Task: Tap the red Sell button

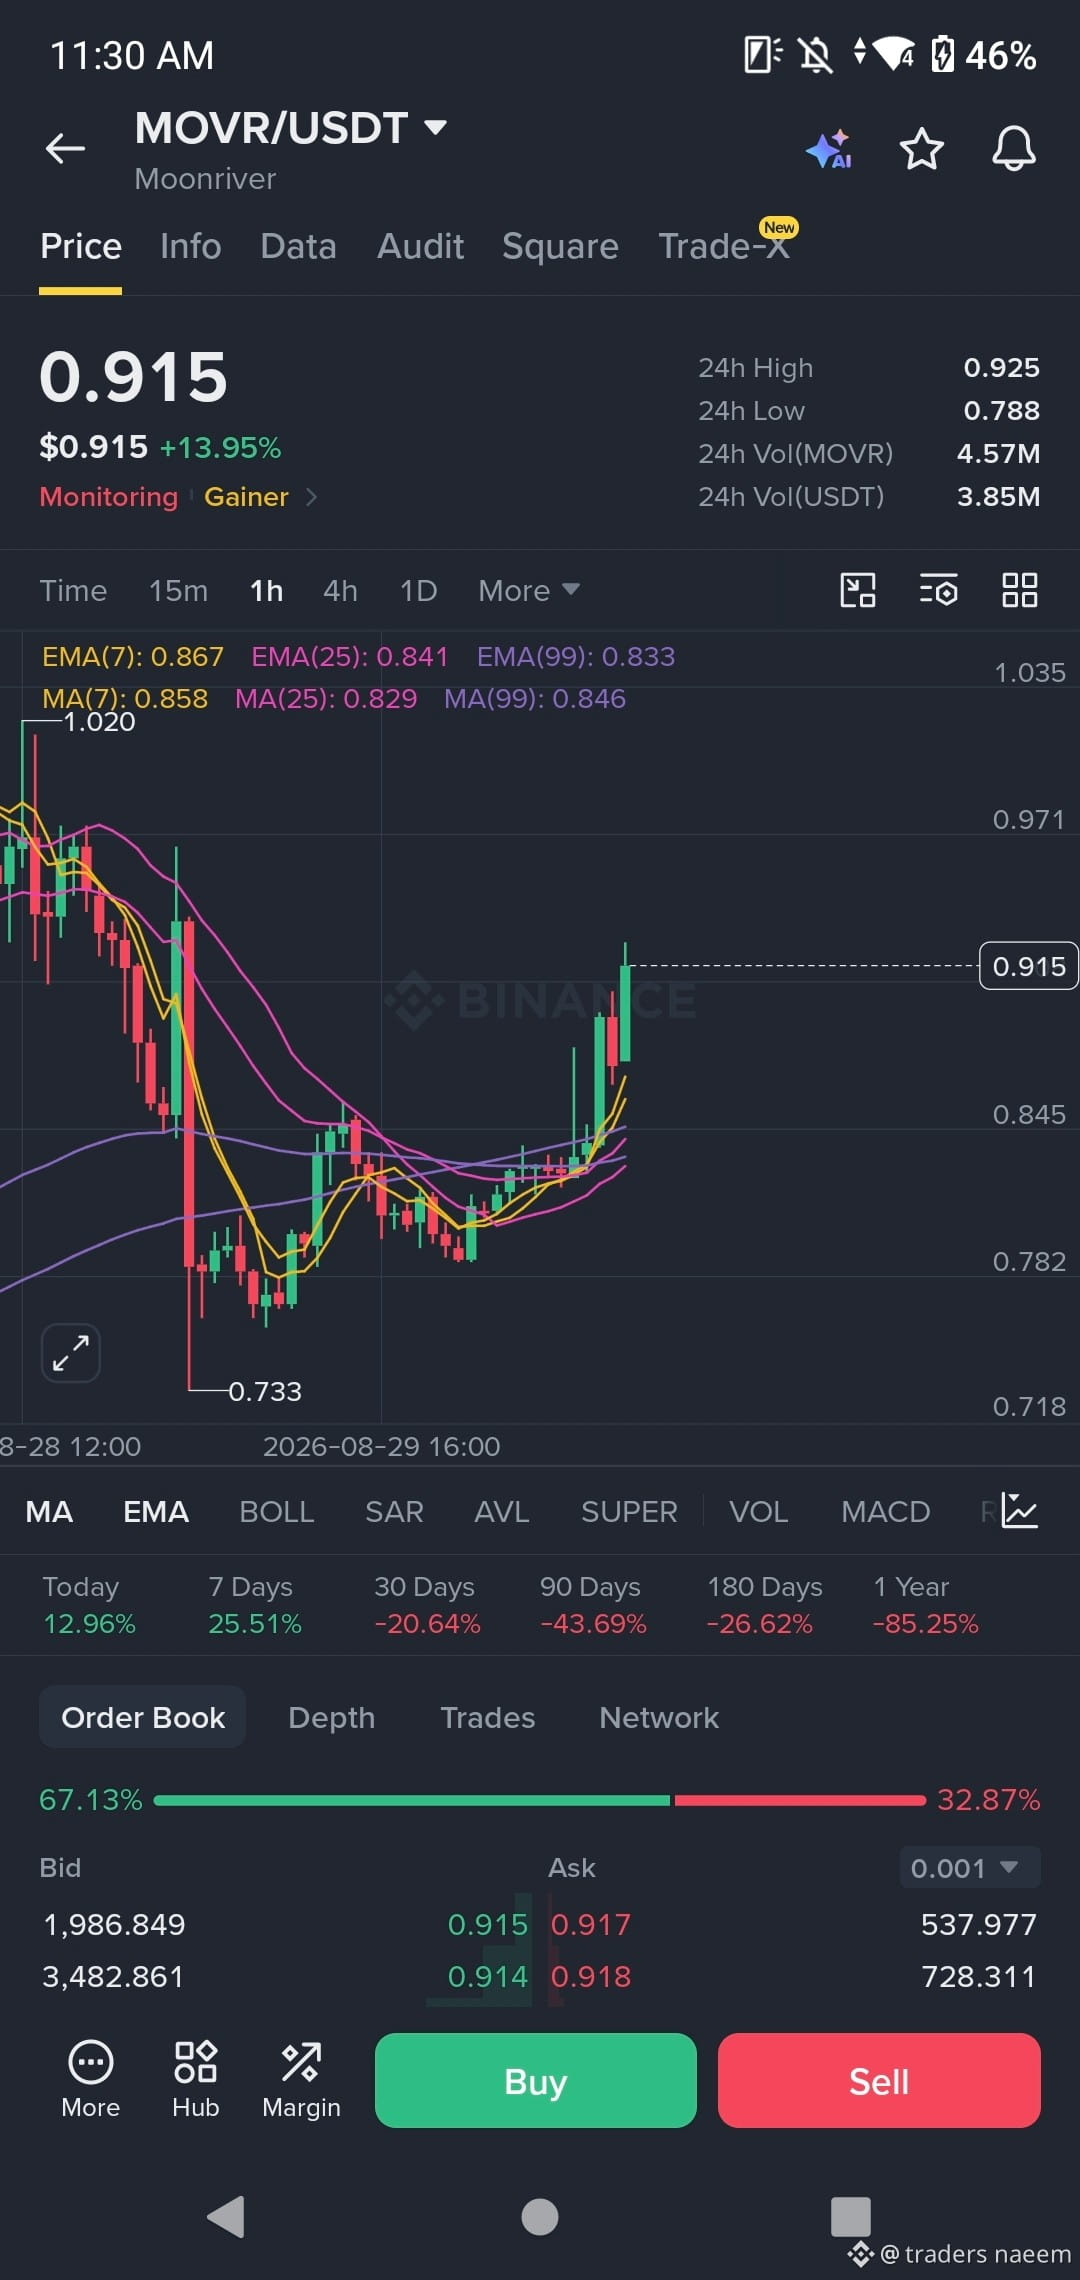Action: pos(879,2080)
